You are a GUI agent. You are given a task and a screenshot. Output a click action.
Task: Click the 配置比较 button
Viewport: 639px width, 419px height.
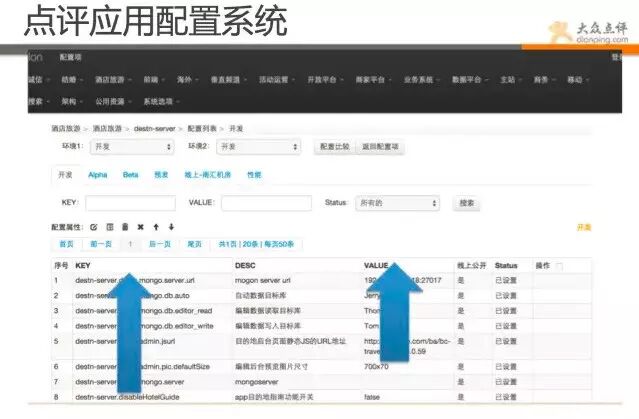[335, 147]
